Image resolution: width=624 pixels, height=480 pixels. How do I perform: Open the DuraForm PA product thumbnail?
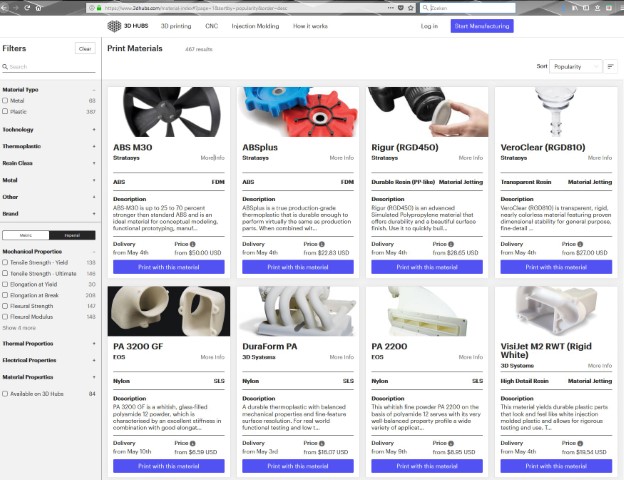[298, 311]
